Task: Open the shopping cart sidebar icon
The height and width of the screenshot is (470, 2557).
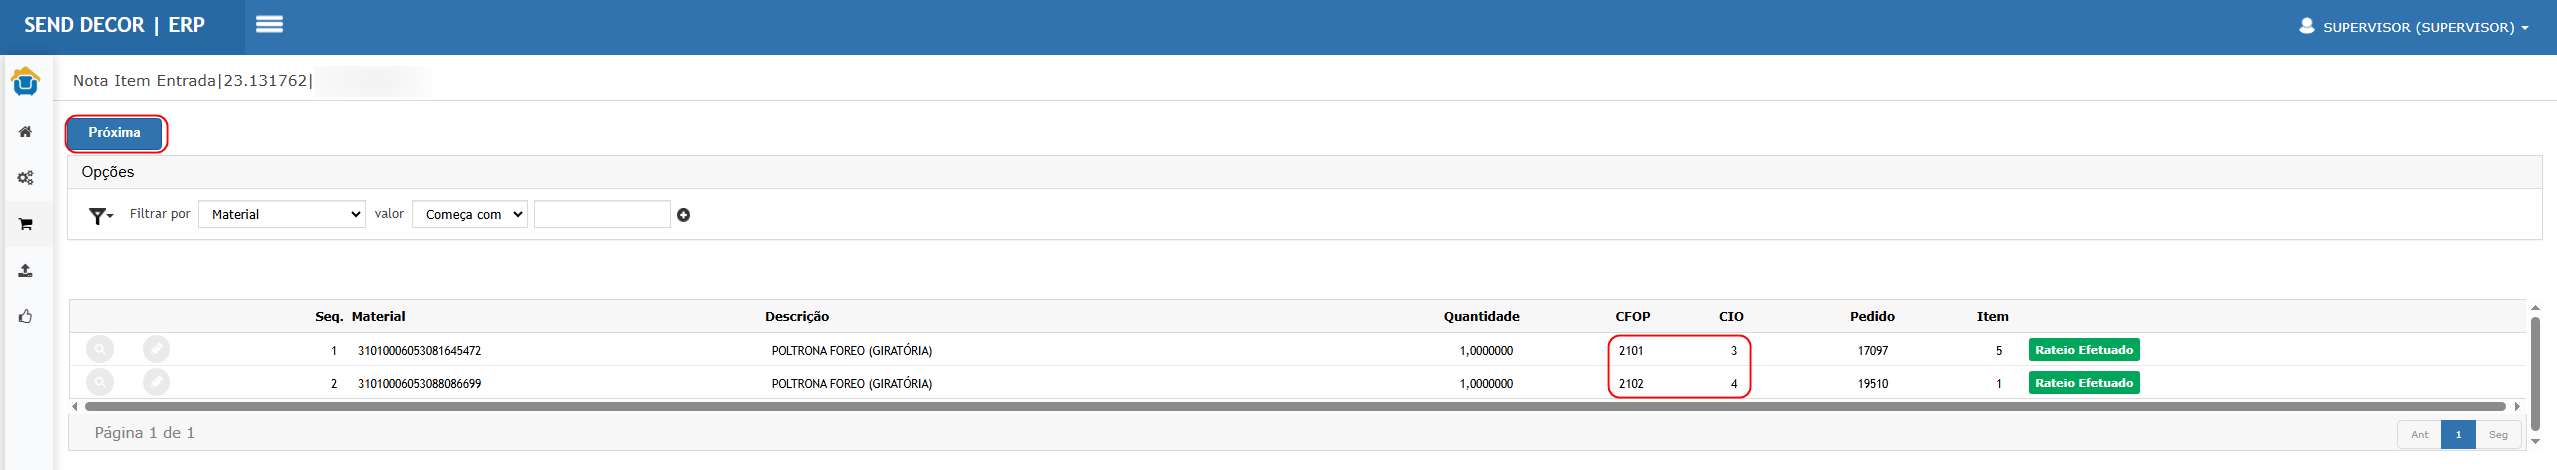Action: 26,224
